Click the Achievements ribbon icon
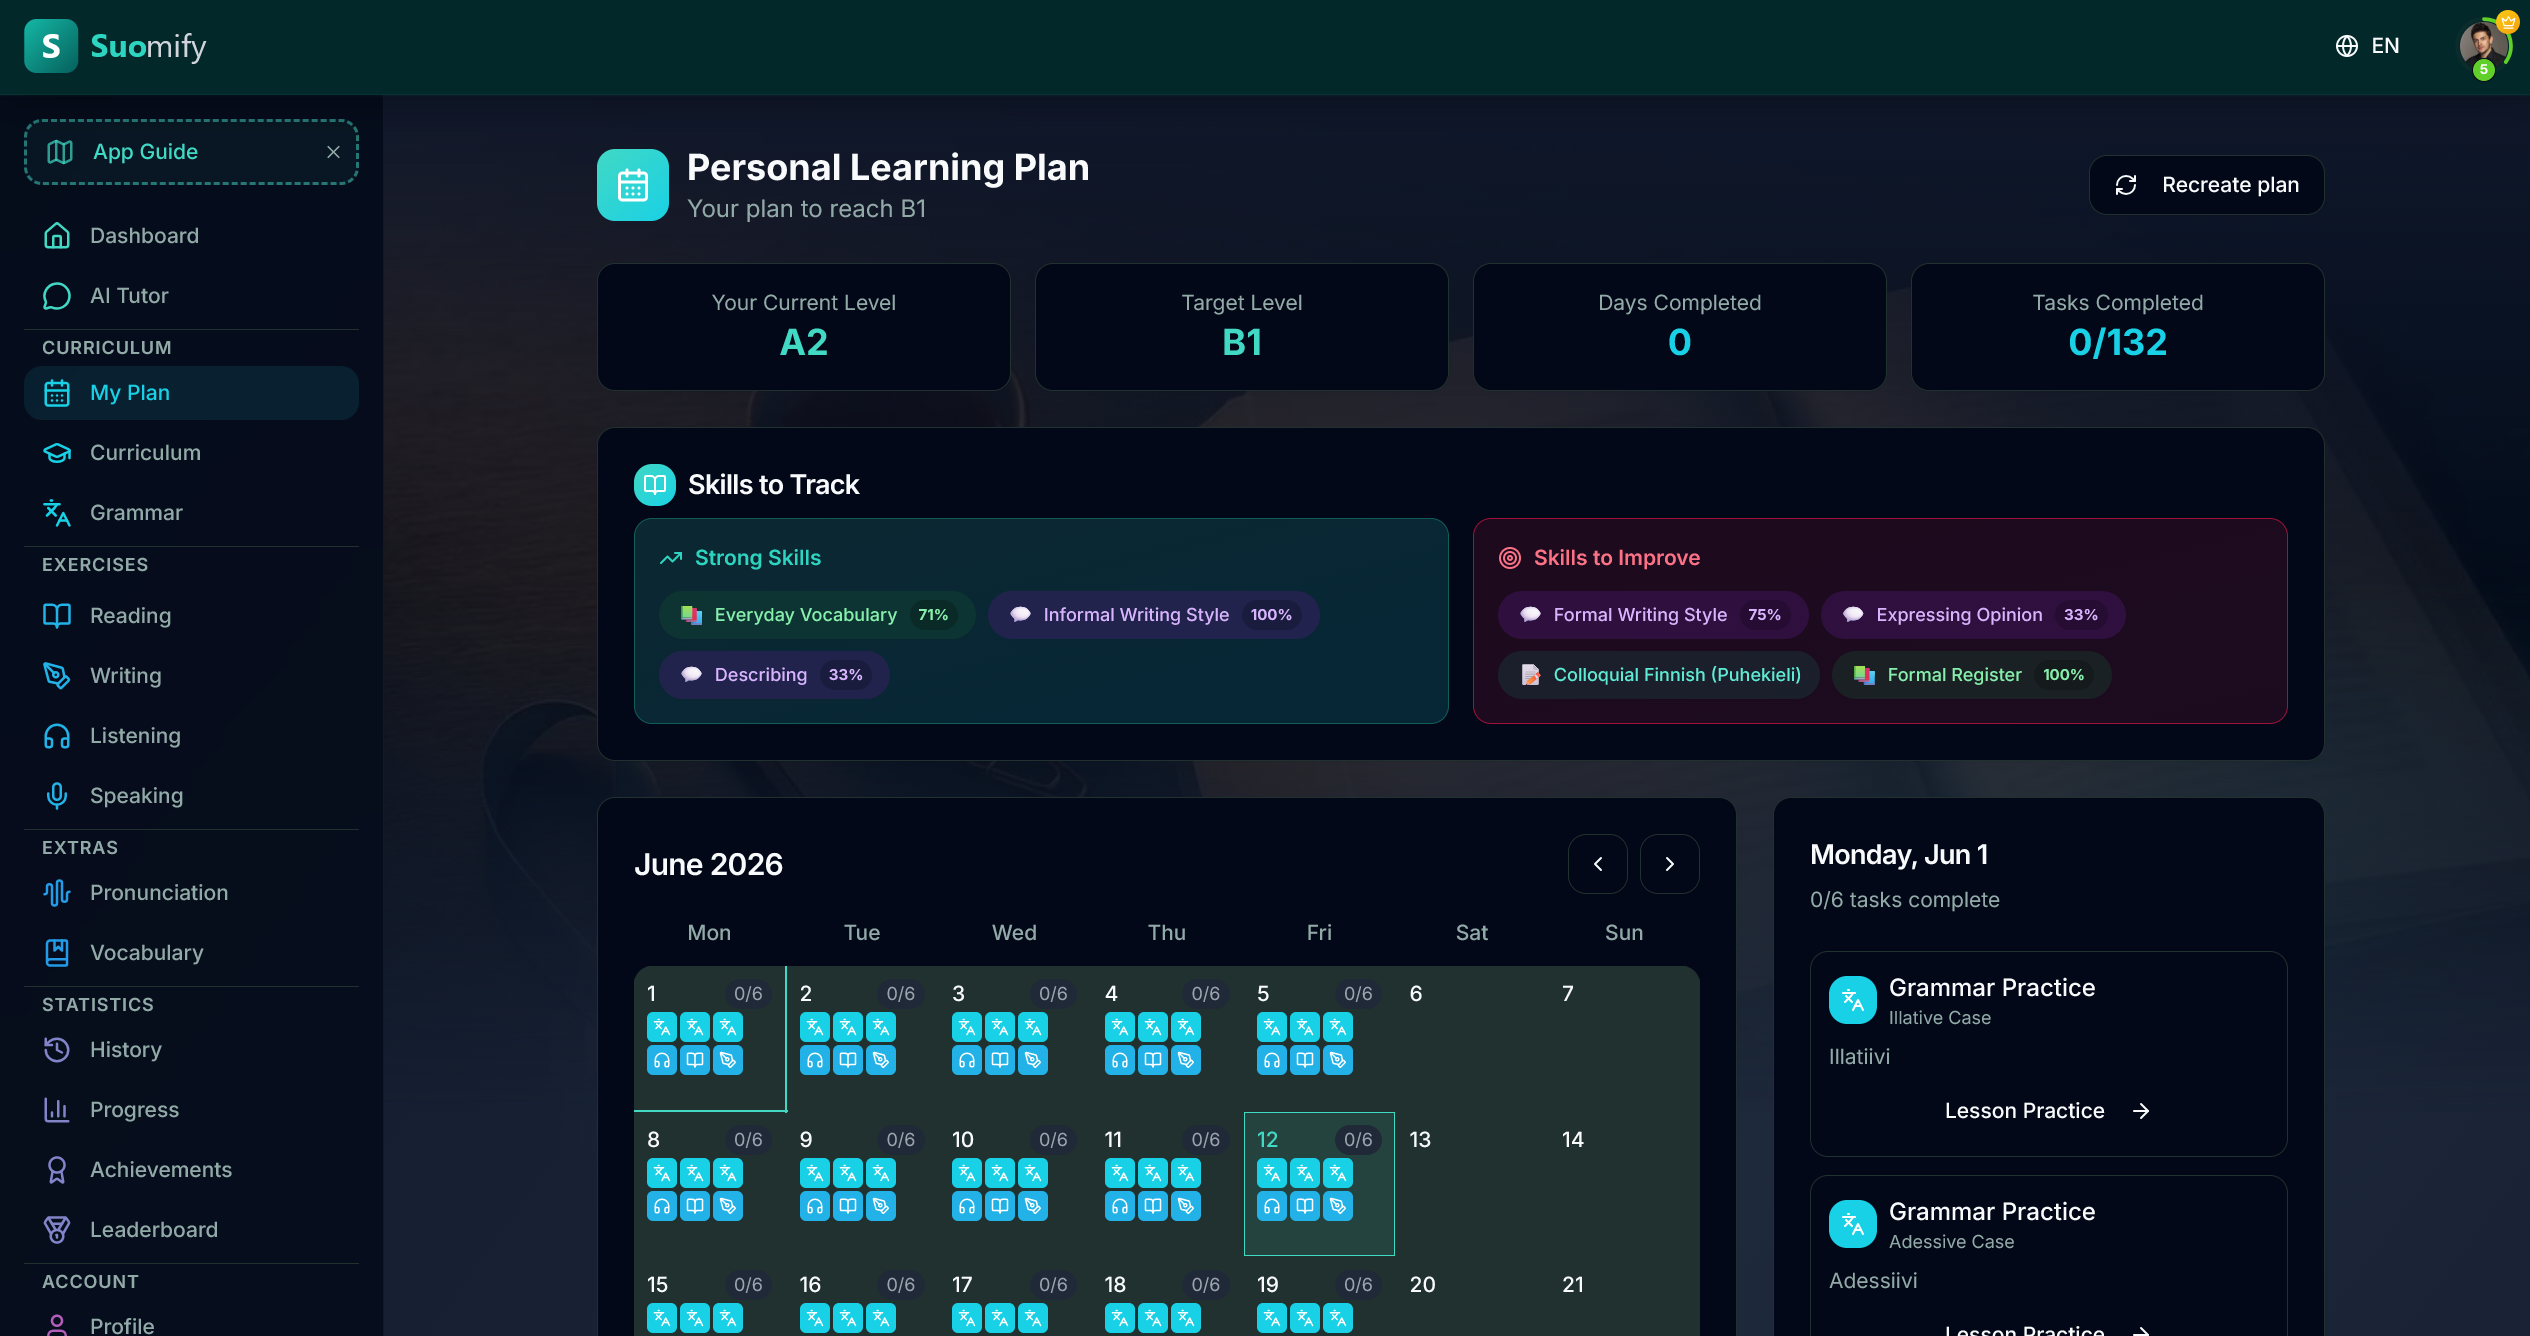The width and height of the screenshot is (2530, 1336). tap(57, 1170)
